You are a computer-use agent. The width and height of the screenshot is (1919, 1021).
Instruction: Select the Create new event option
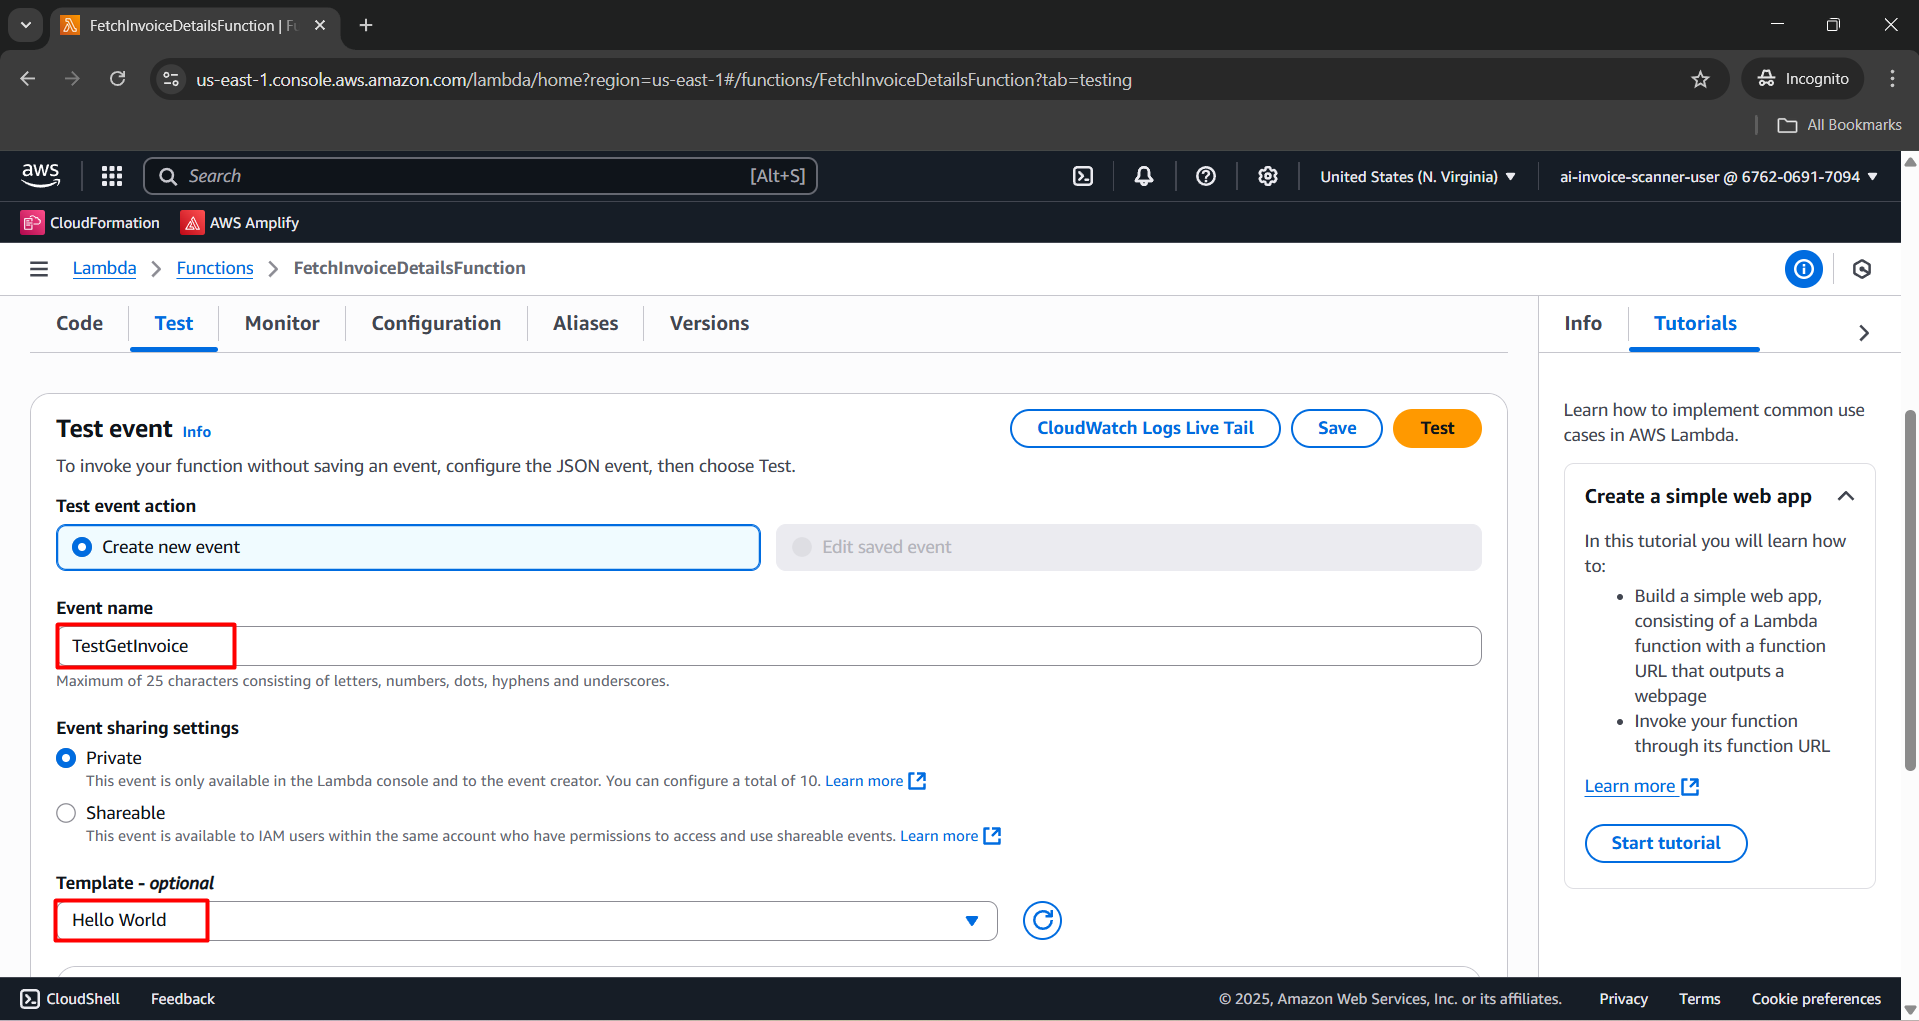point(83,547)
